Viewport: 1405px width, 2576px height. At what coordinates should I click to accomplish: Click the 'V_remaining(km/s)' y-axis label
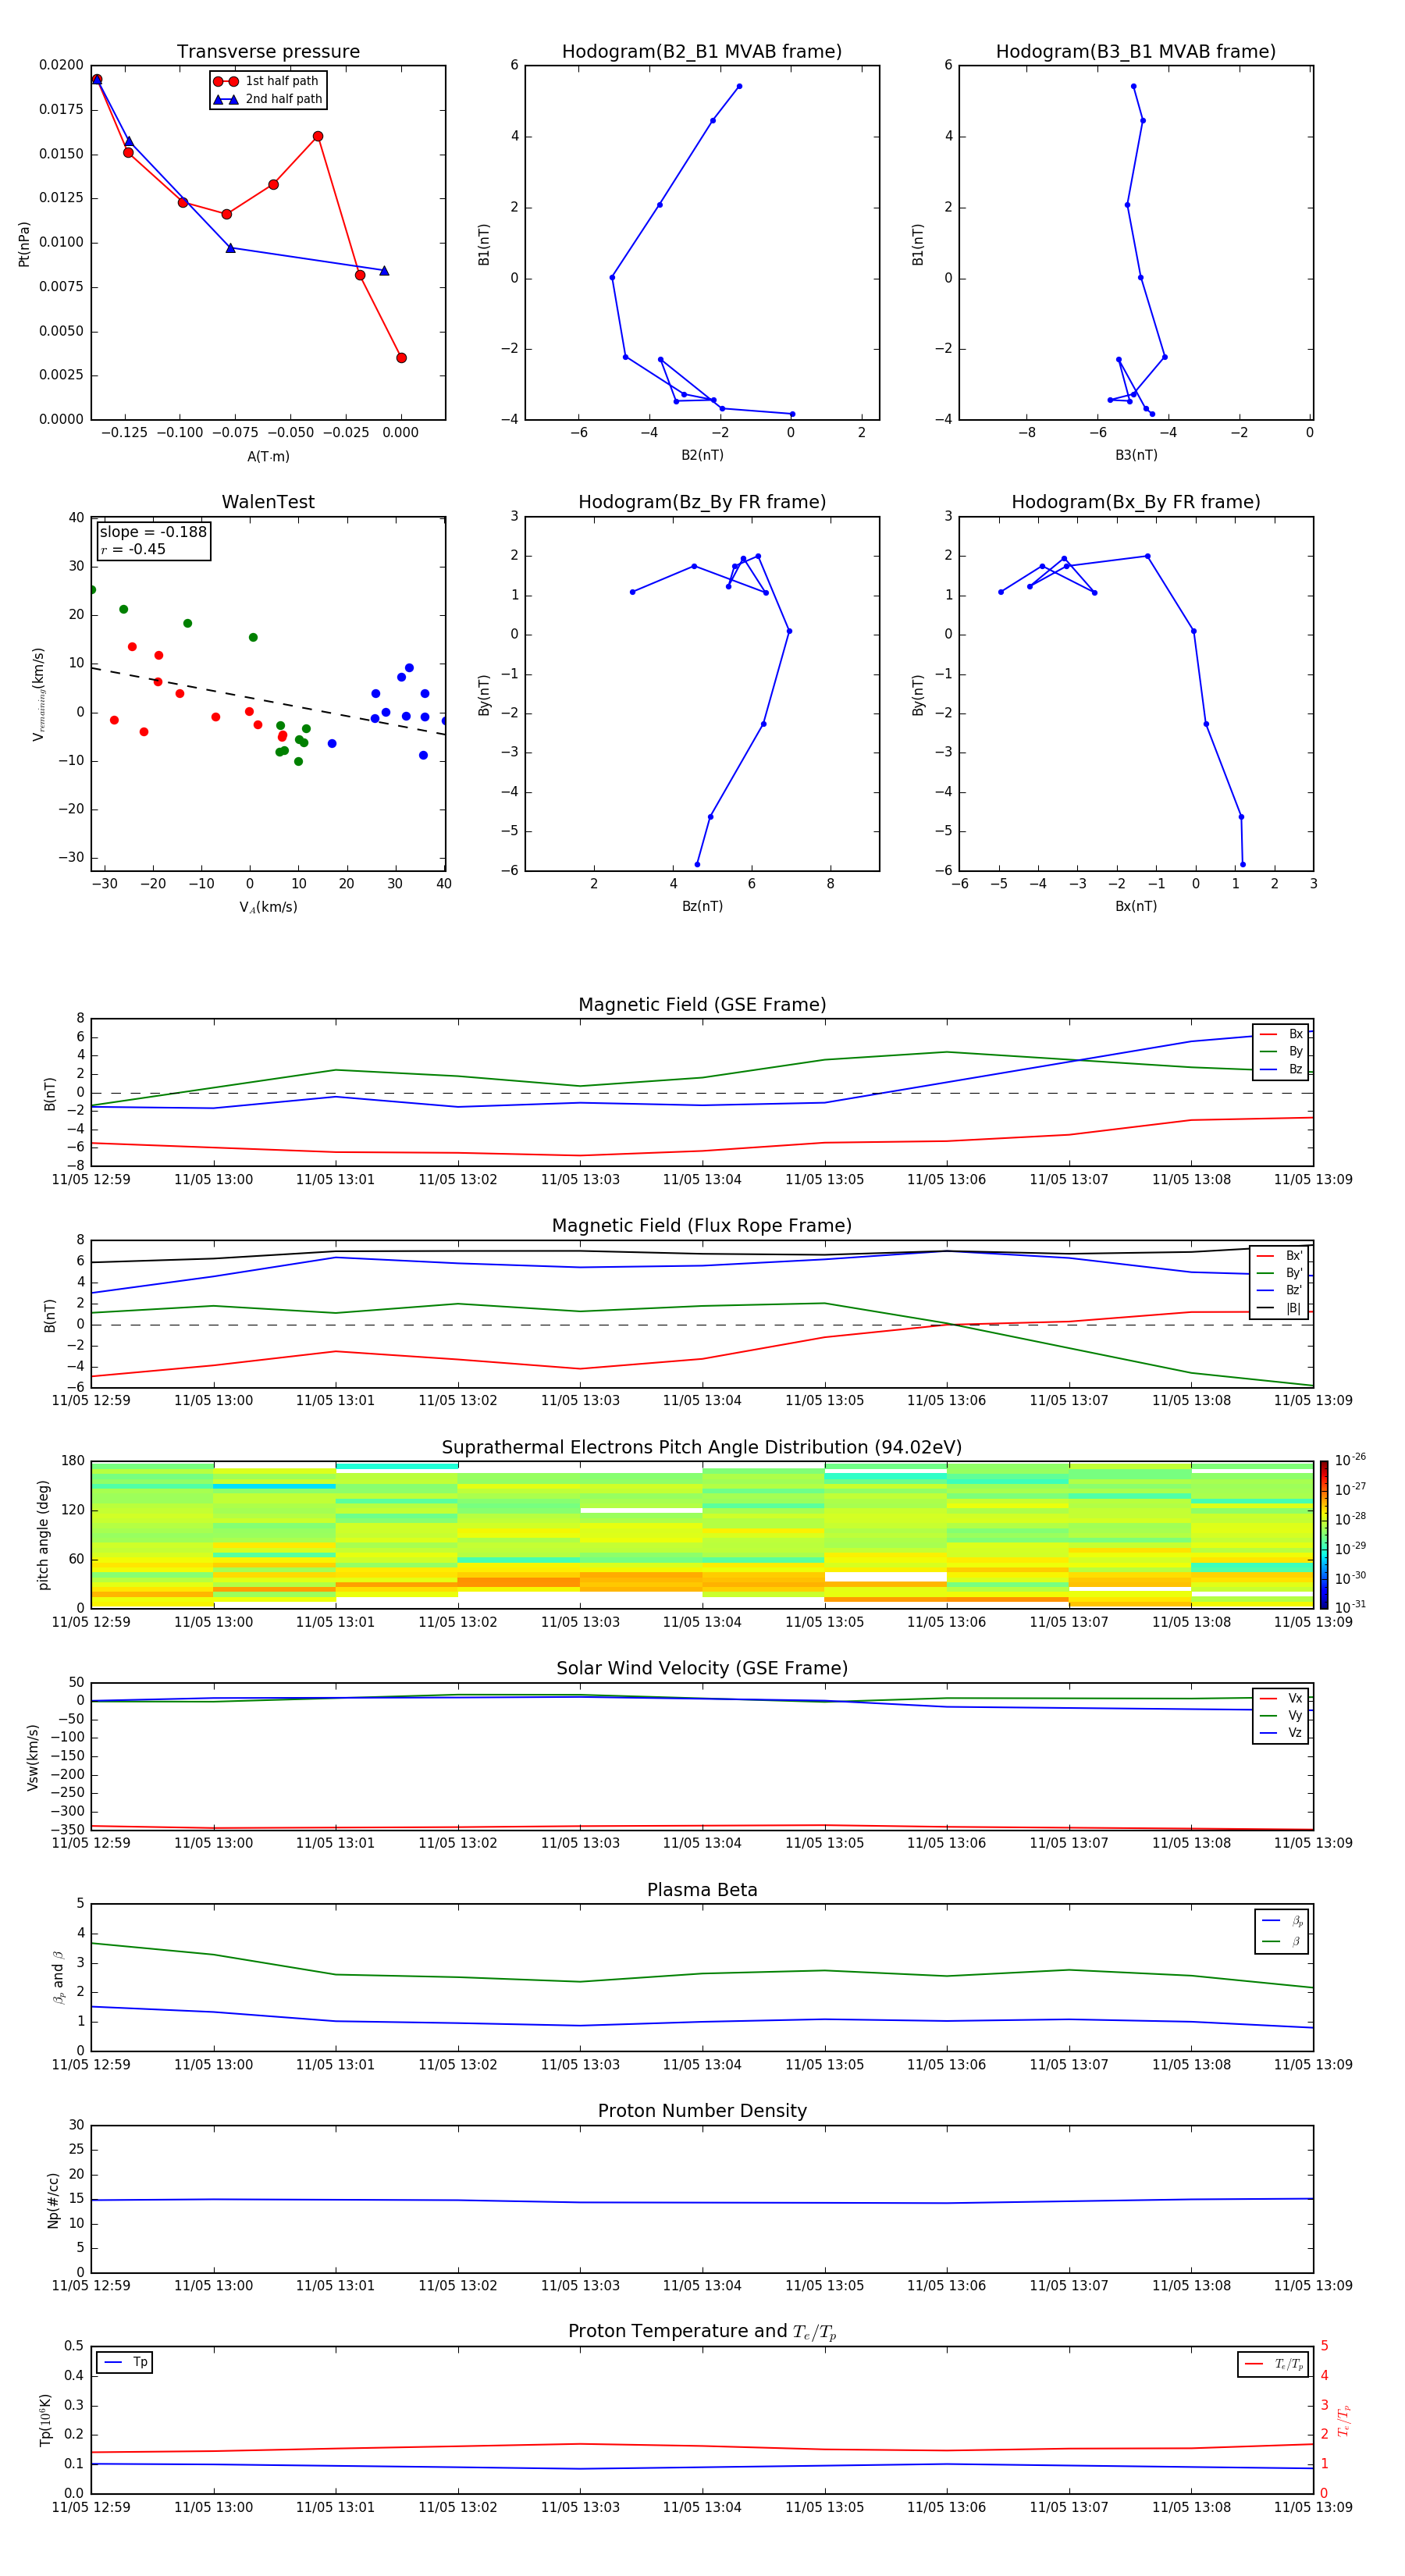point(39,694)
